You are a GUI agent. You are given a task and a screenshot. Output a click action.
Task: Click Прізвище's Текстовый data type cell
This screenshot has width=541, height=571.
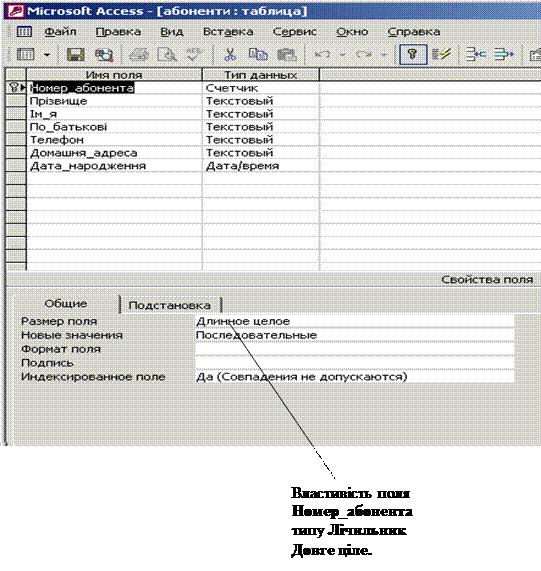pyautogui.click(x=261, y=101)
